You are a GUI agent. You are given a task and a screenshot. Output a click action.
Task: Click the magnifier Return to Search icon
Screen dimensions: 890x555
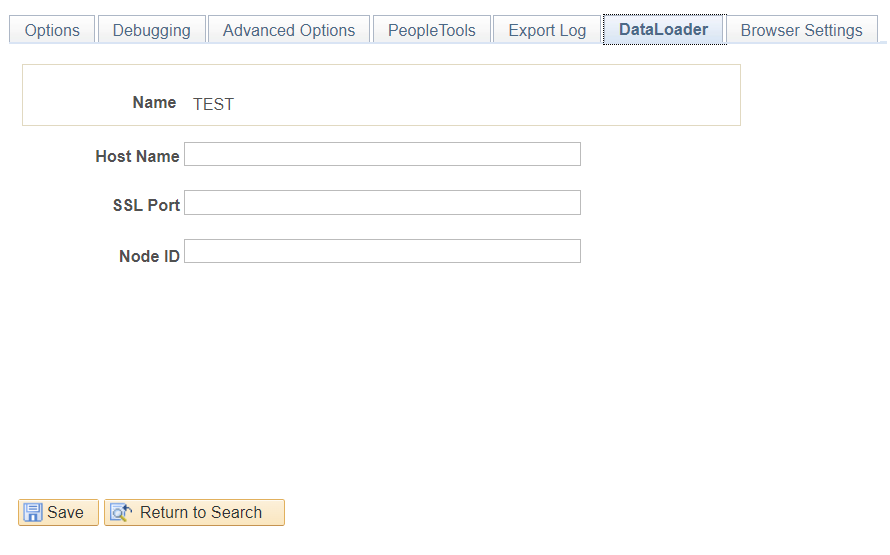[x=122, y=513]
